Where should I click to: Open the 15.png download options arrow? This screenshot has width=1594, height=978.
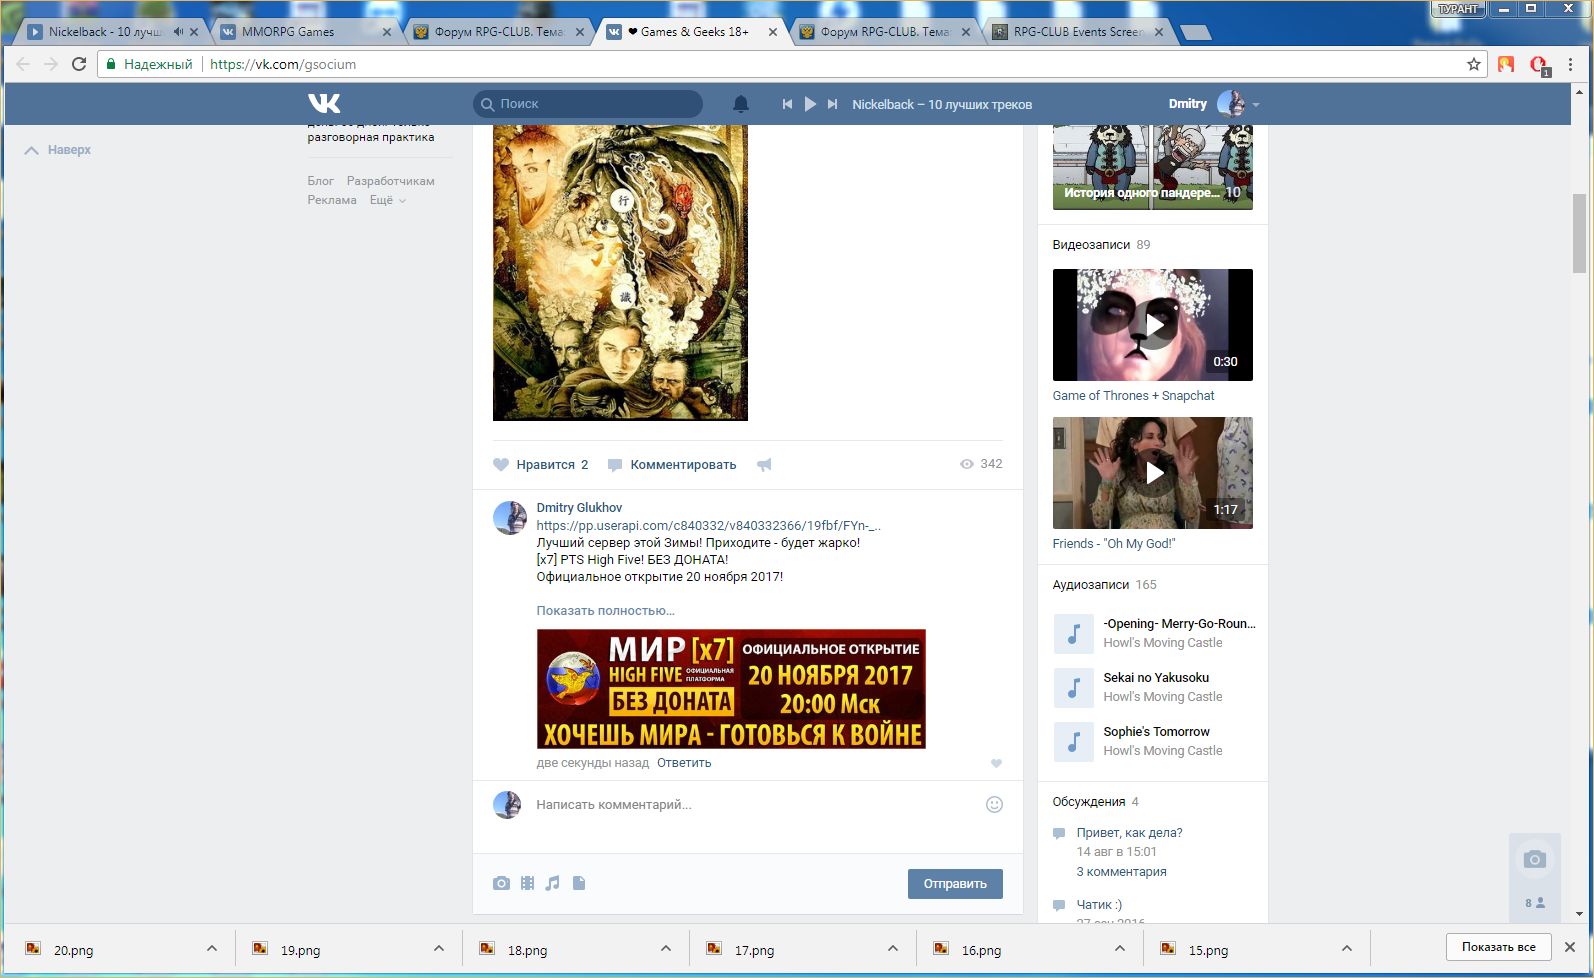1347,948
